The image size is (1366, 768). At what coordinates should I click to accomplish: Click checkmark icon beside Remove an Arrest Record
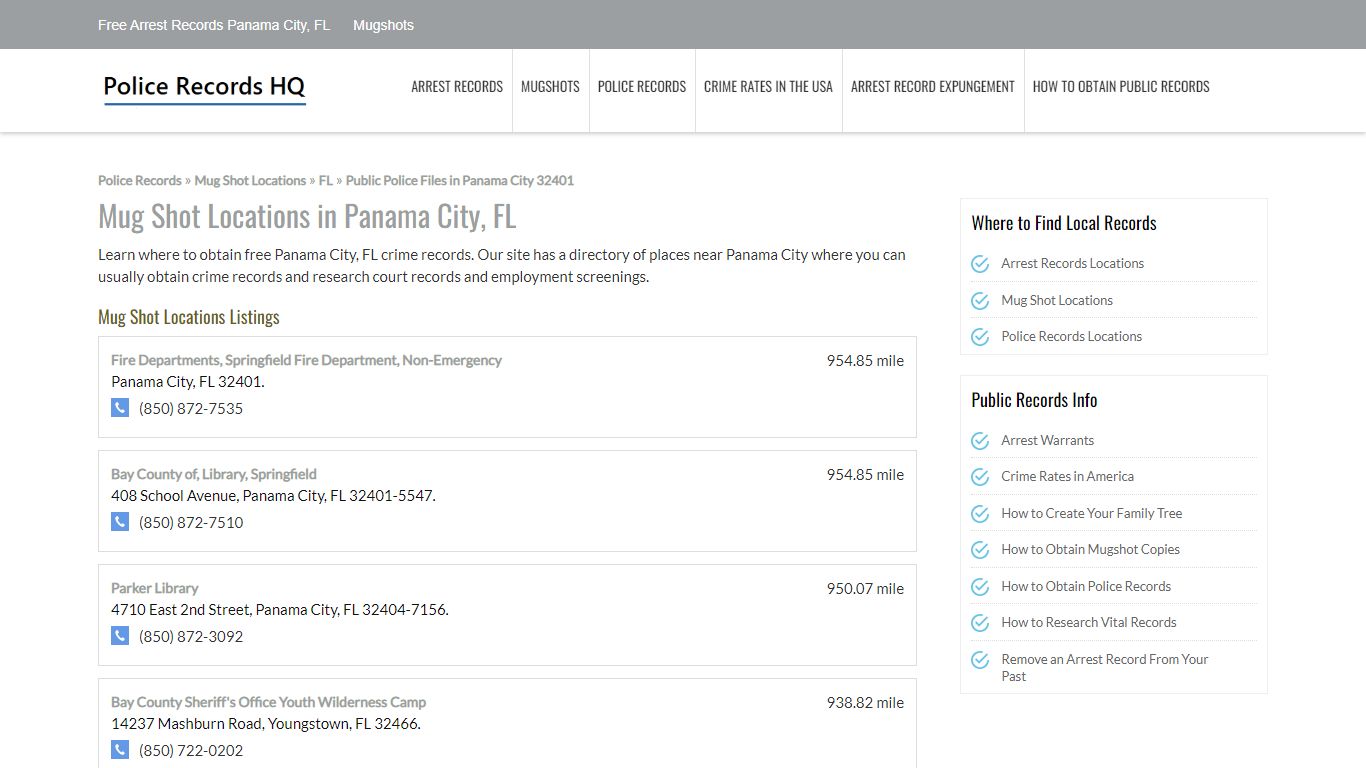[980, 660]
